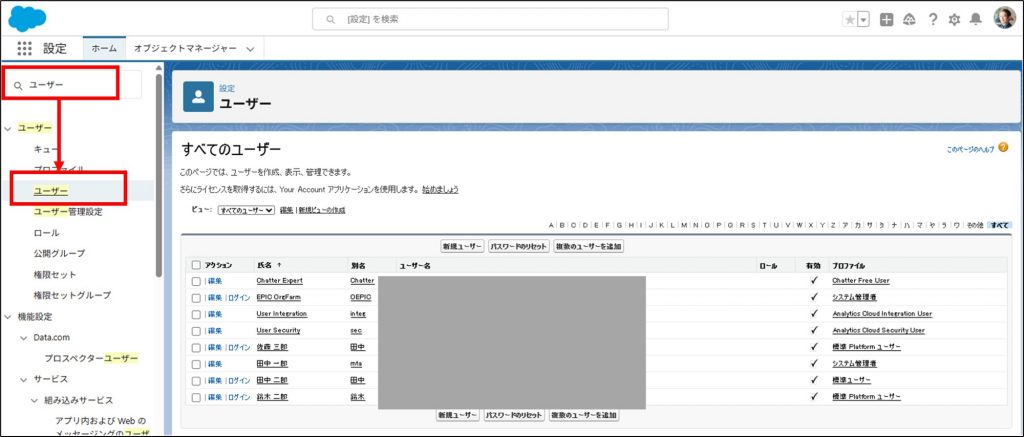The height and width of the screenshot is (437, 1024).
Task: Click the favorites star icon
Action: pyautogui.click(x=849, y=19)
